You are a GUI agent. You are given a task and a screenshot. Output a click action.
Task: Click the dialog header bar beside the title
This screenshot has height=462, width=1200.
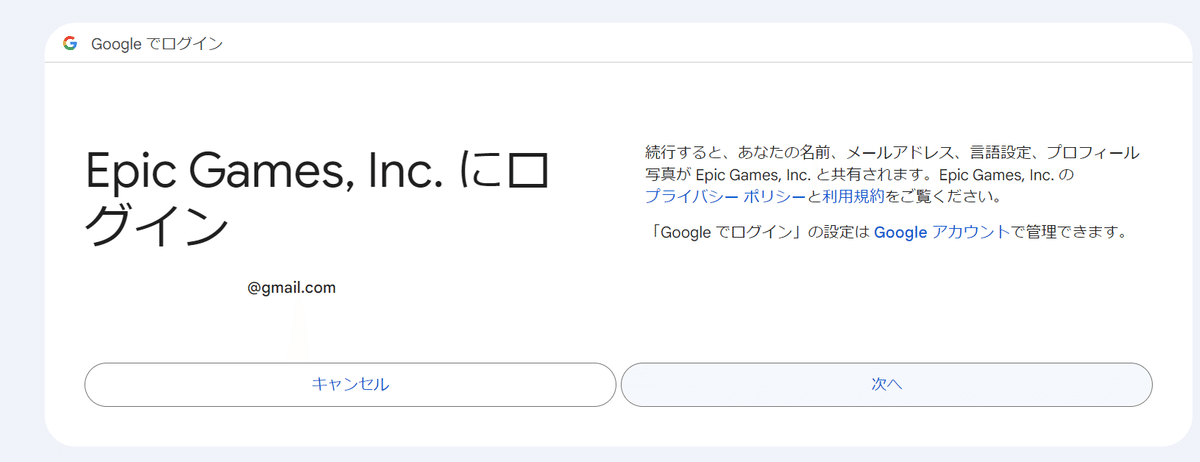(x=700, y=44)
